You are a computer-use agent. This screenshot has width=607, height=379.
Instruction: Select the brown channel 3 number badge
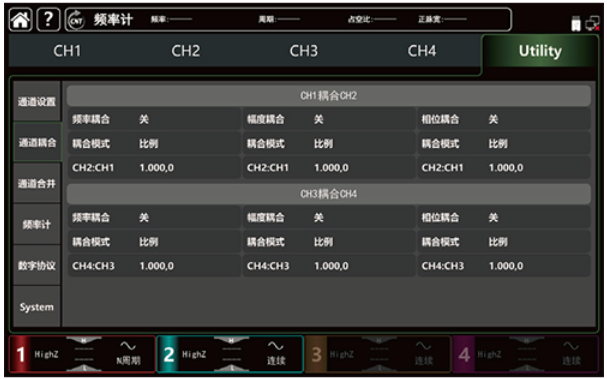pyautogui.click(x=316, y=355)
